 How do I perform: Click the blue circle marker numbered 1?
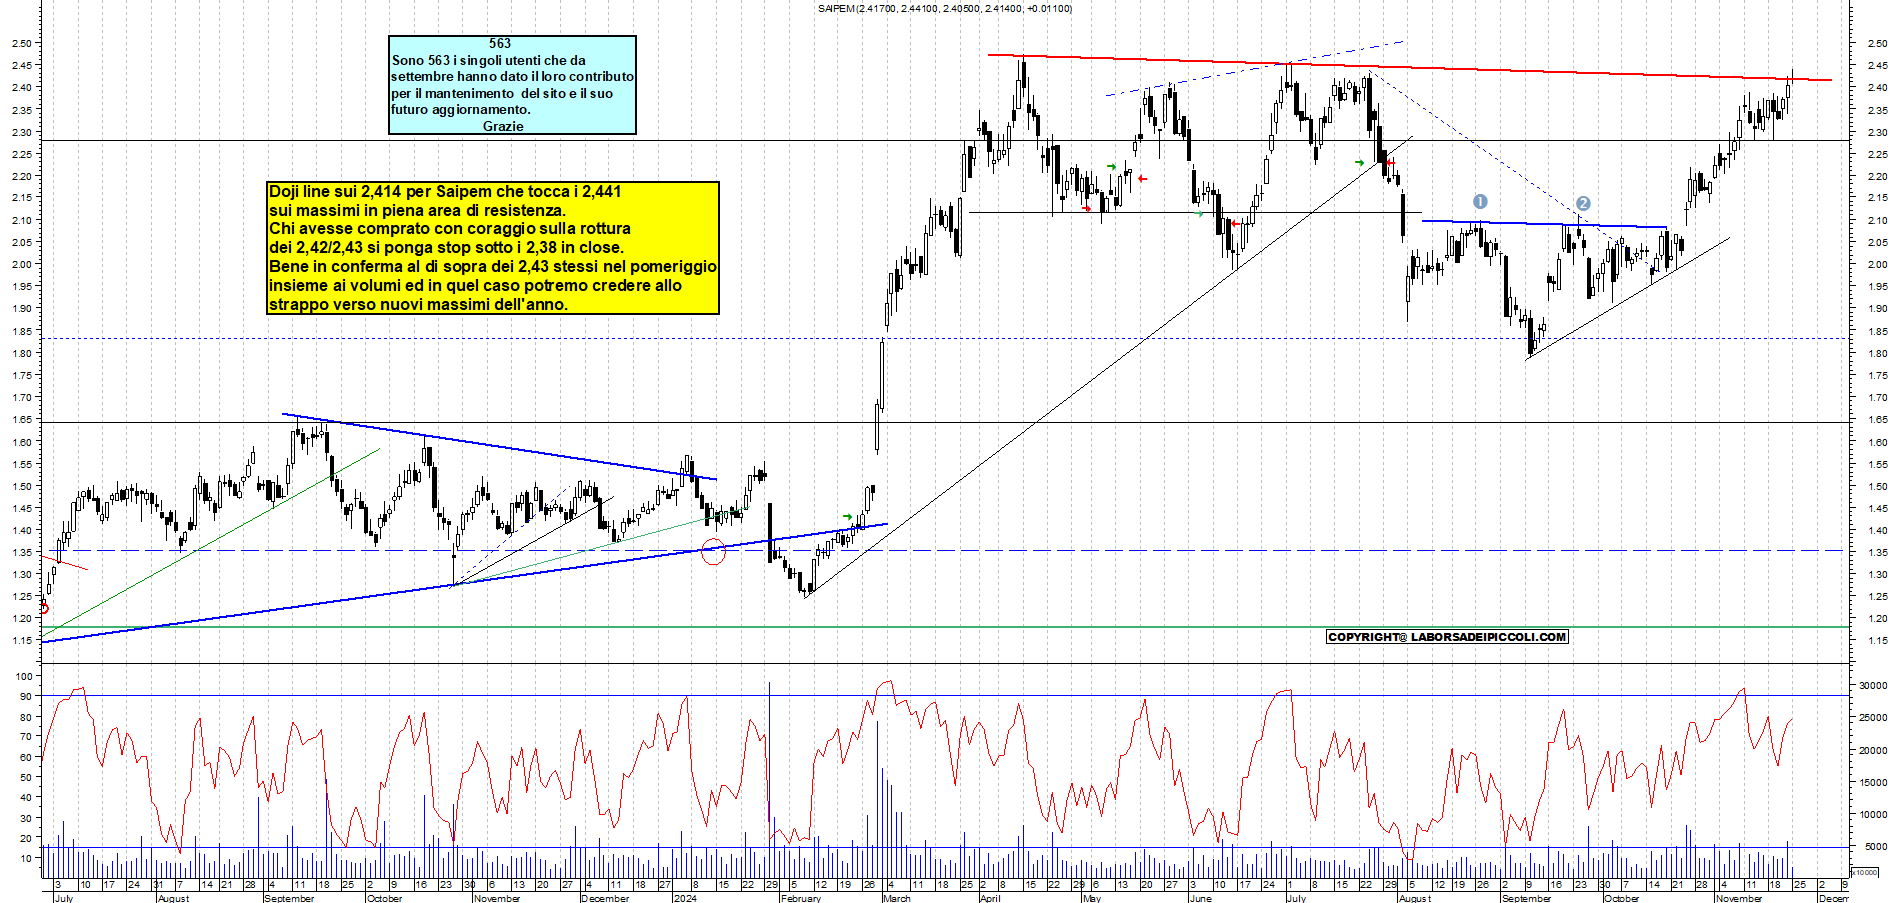click(x=1480, y=202)
